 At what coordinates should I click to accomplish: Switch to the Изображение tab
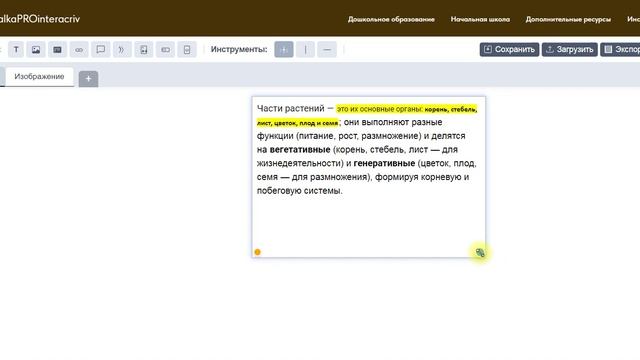[x=39, y=77]
